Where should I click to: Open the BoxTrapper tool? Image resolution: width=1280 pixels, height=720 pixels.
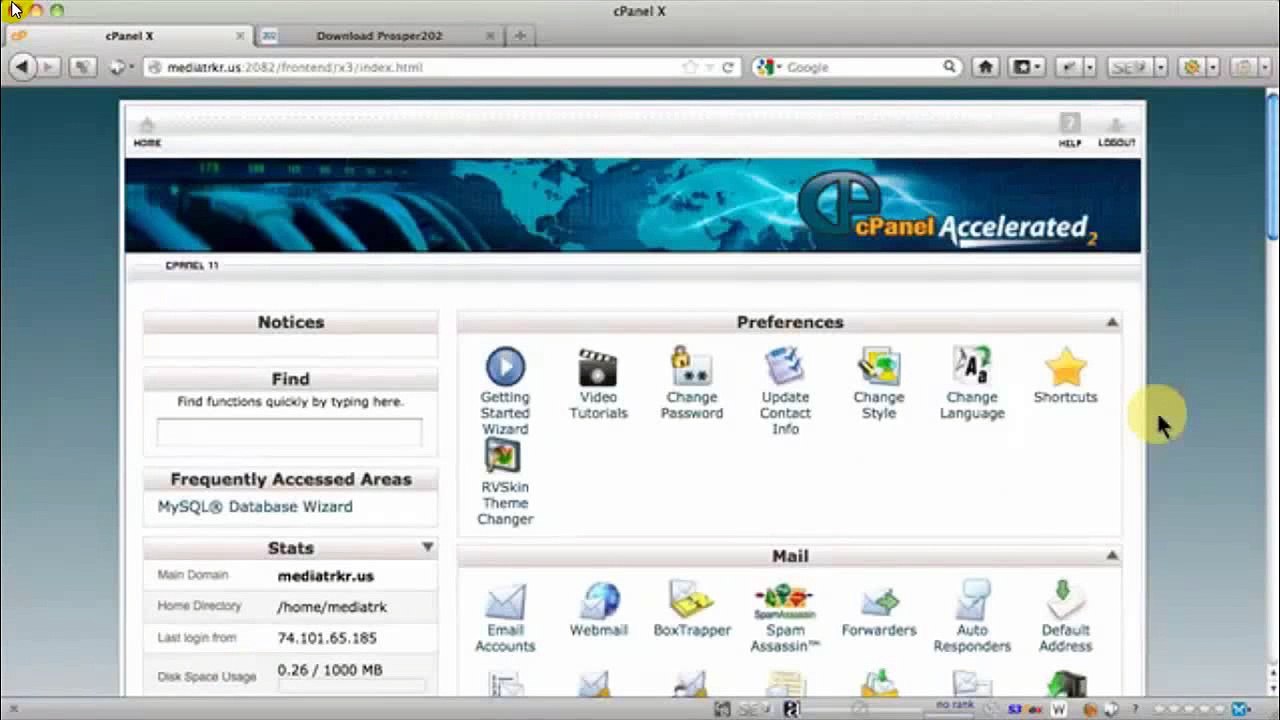(x=692, y=609)
